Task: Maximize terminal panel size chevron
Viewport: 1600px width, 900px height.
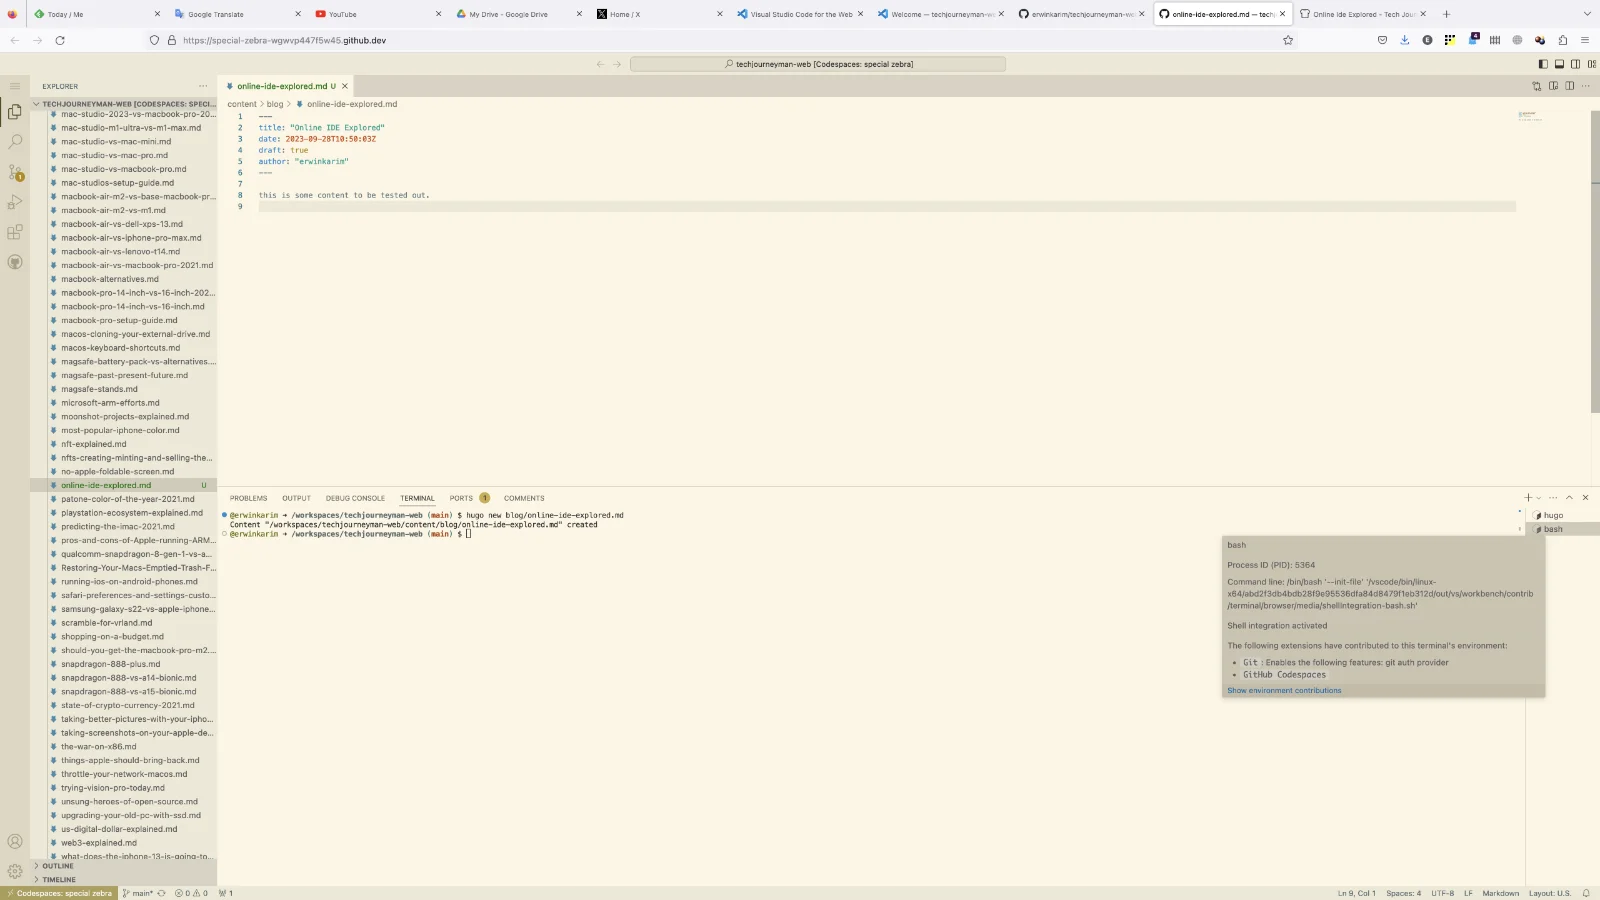Action: pos(1569,498)
